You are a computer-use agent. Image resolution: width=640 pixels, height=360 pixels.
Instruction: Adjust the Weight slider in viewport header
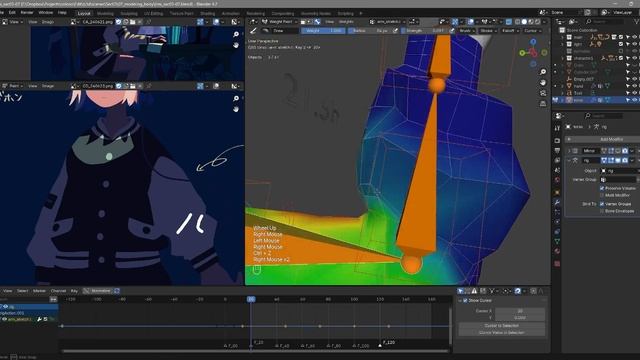(323, 31)
